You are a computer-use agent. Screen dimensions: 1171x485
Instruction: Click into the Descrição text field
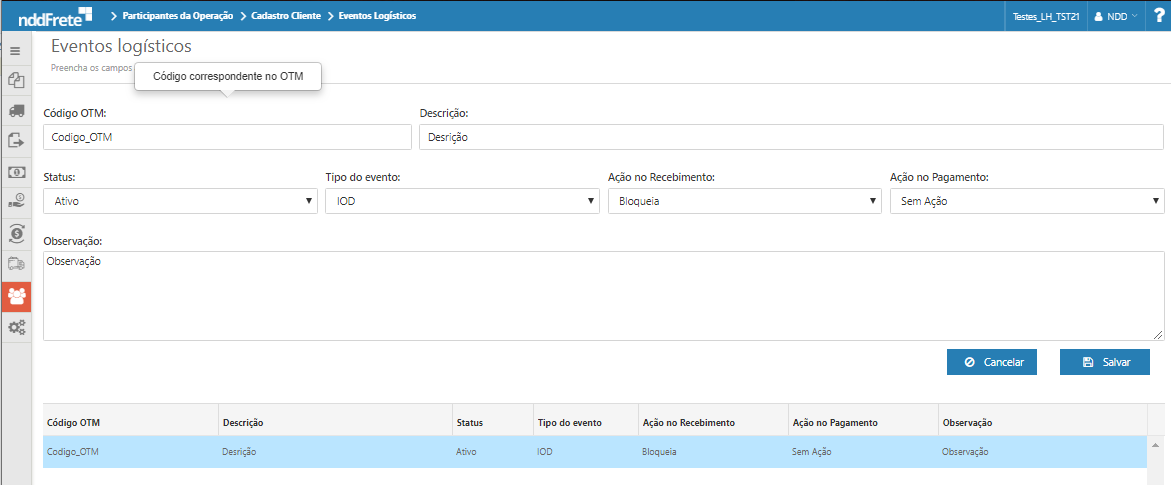(791, 137)
